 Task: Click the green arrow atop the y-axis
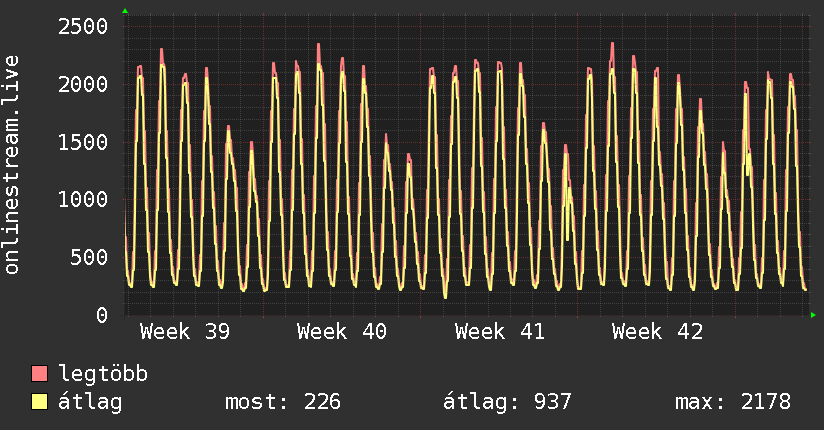[125, 11]
